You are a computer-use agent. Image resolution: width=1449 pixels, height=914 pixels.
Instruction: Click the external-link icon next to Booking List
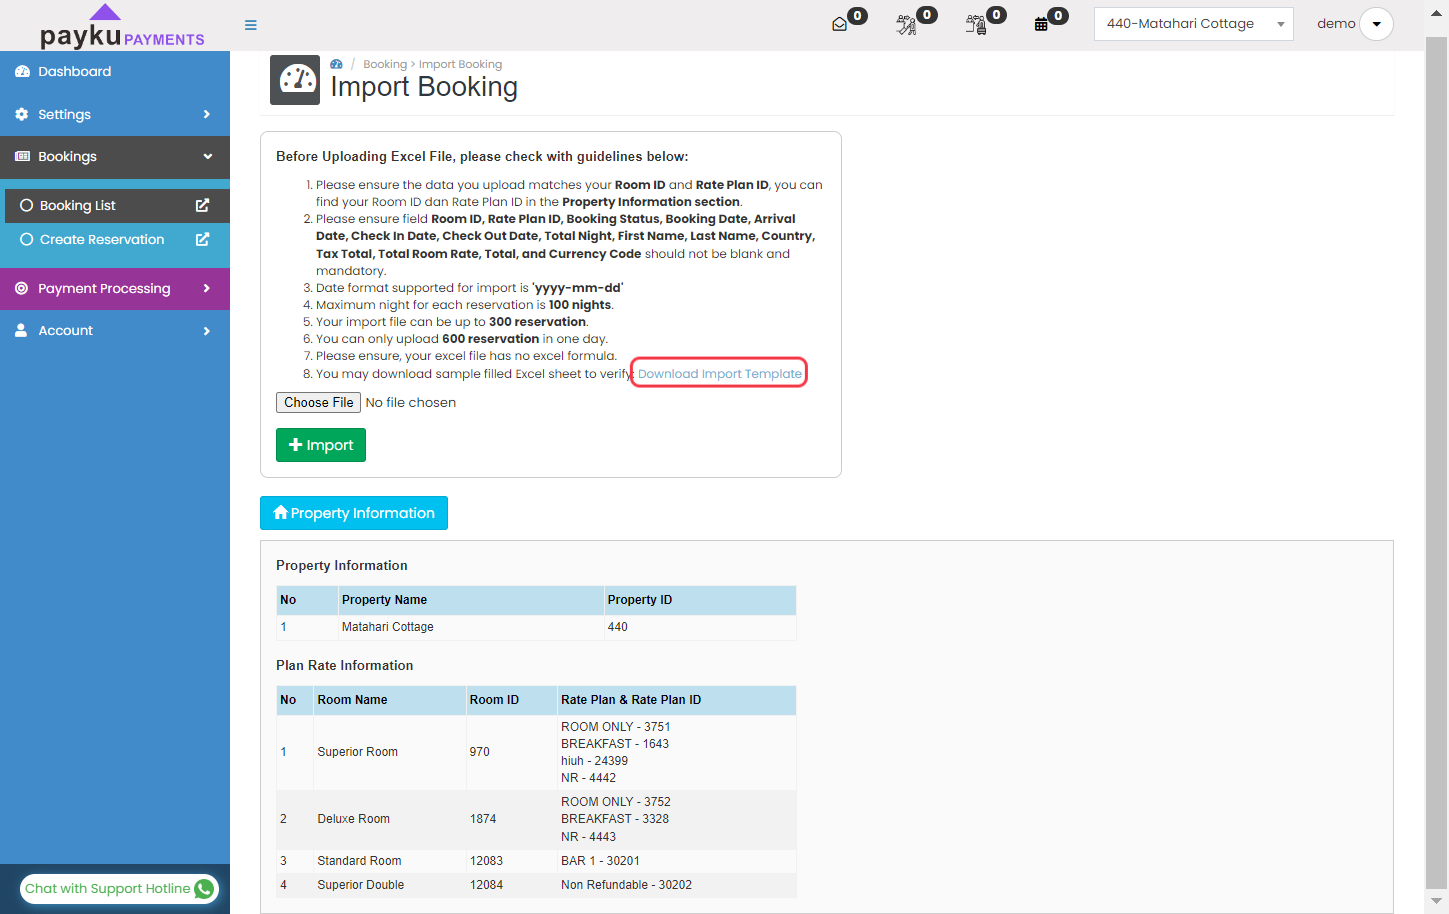[202, 205]
